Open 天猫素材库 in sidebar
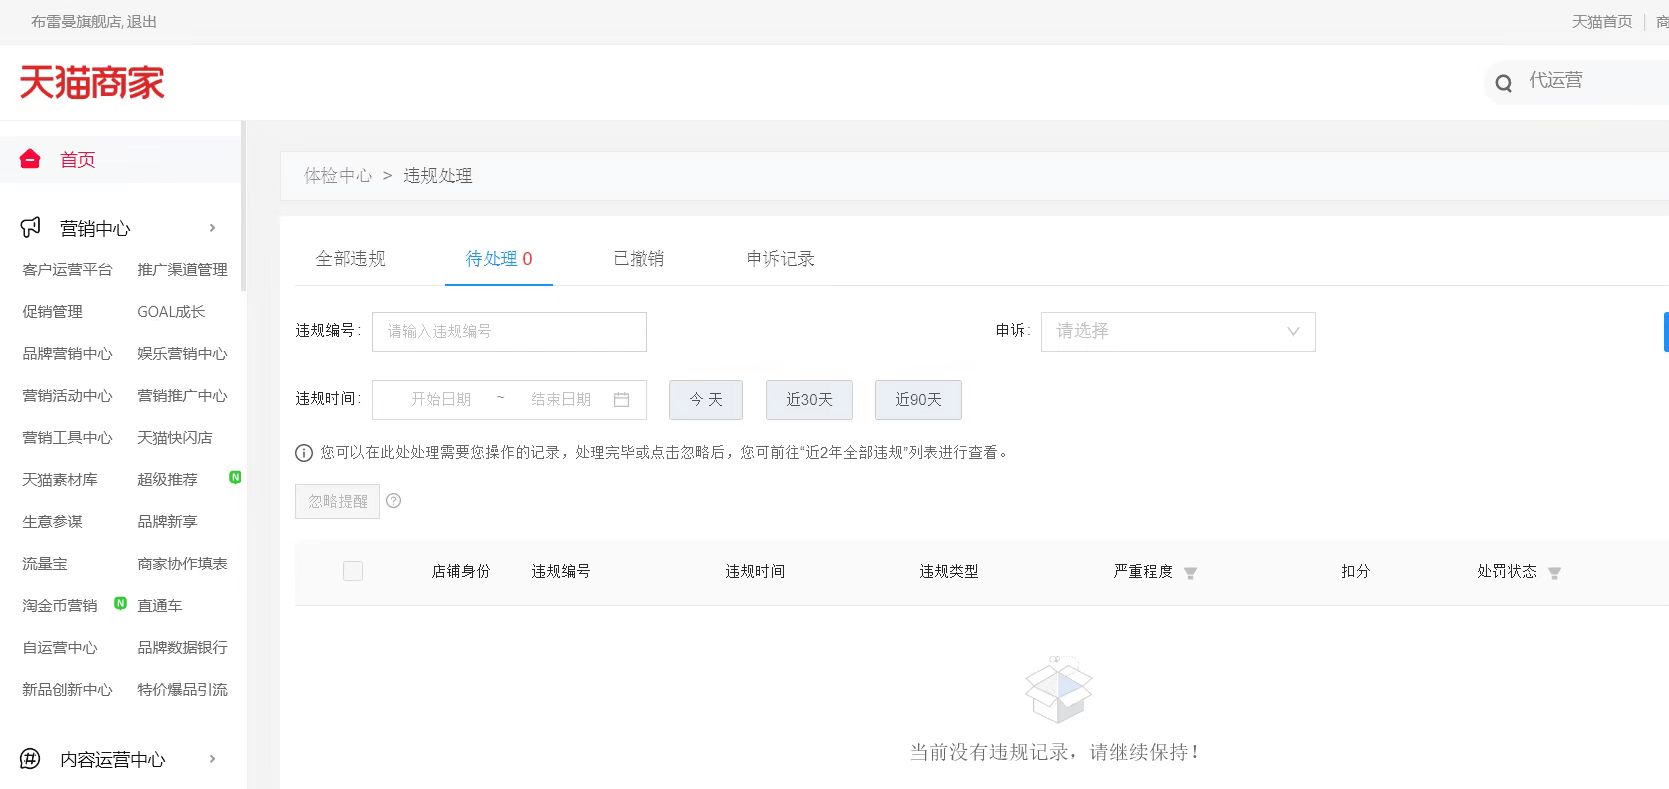The width and height of the screenshot is (1669, 789). (x=60, y=480)
